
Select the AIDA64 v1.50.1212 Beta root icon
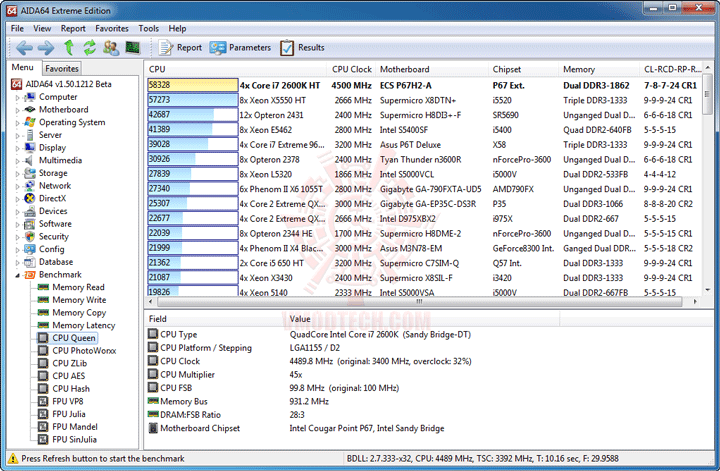pos(17,84)
